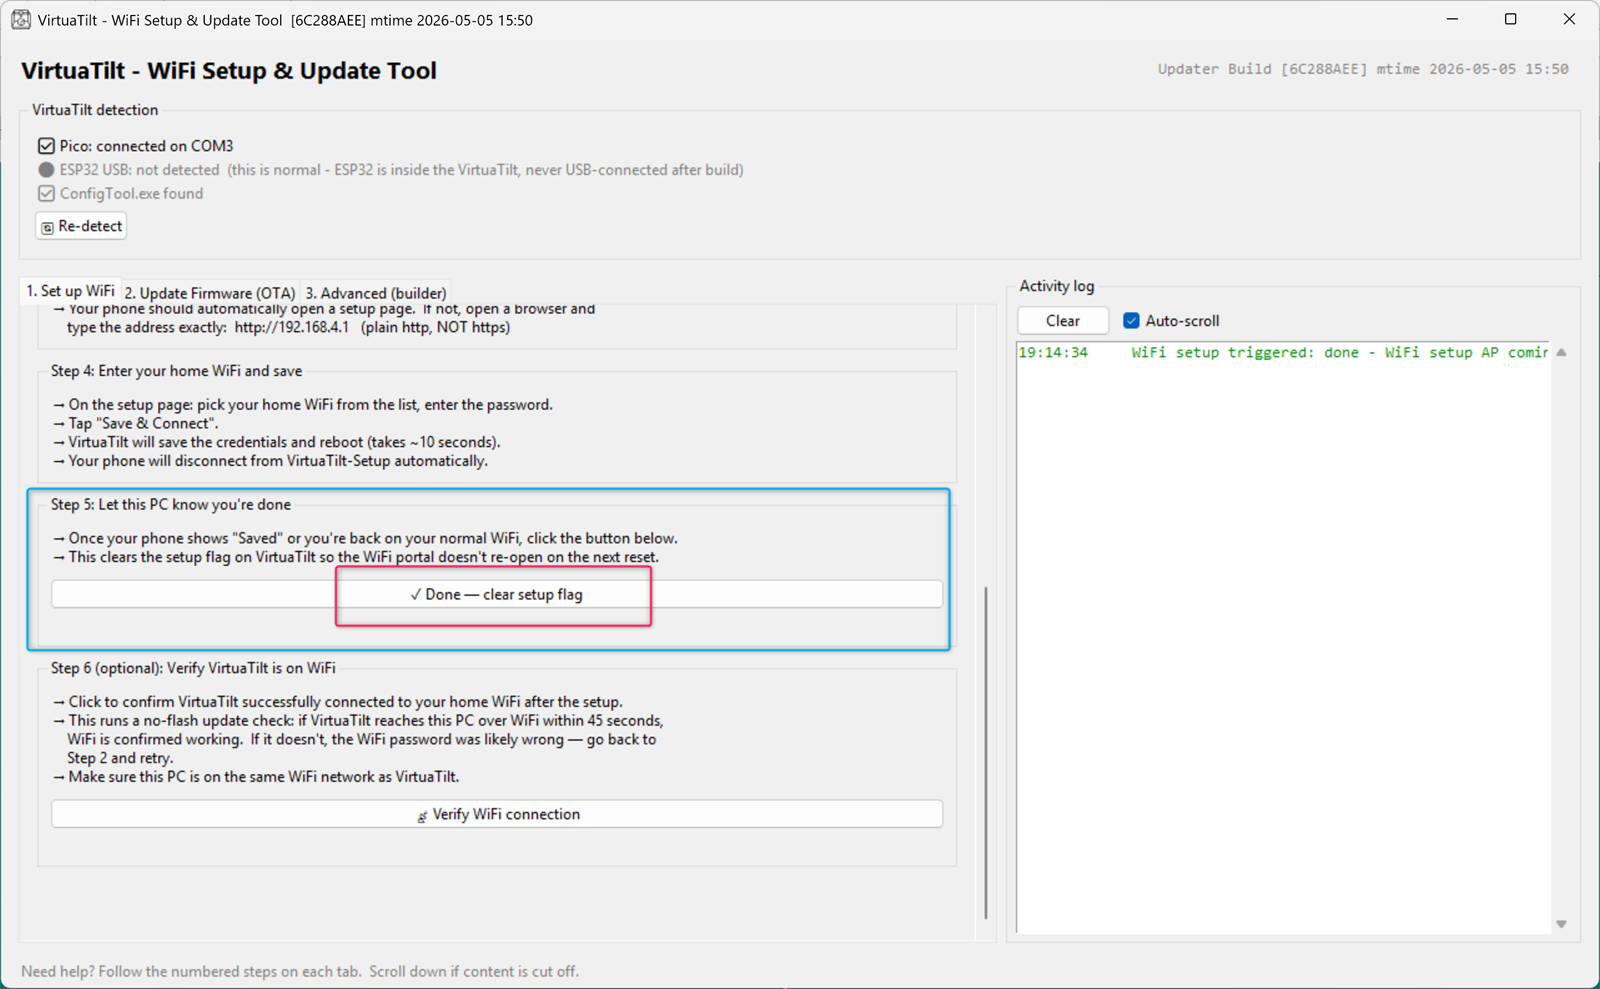The image size is (1600, 989).
Task: Click the "Activity log" panel label
Action: (1057, 286)
